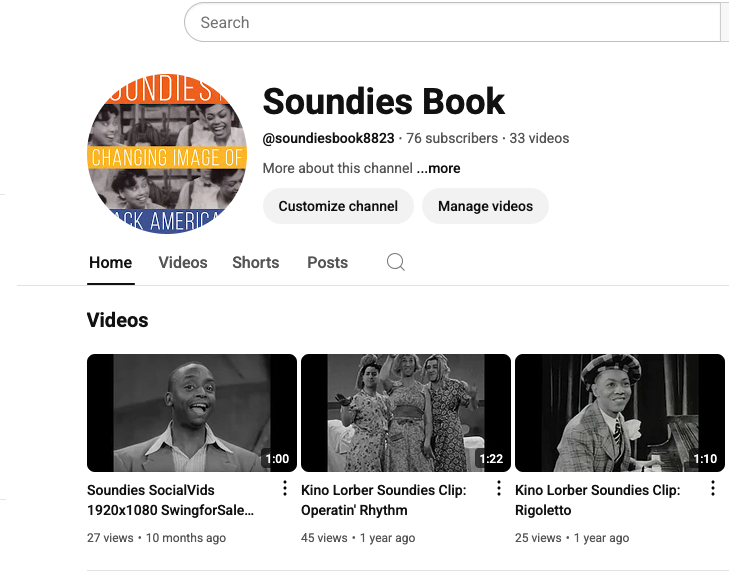This screenshot has width=729, height=574.
Task: Switch to the Videos tab
Action: coord(183,263)
